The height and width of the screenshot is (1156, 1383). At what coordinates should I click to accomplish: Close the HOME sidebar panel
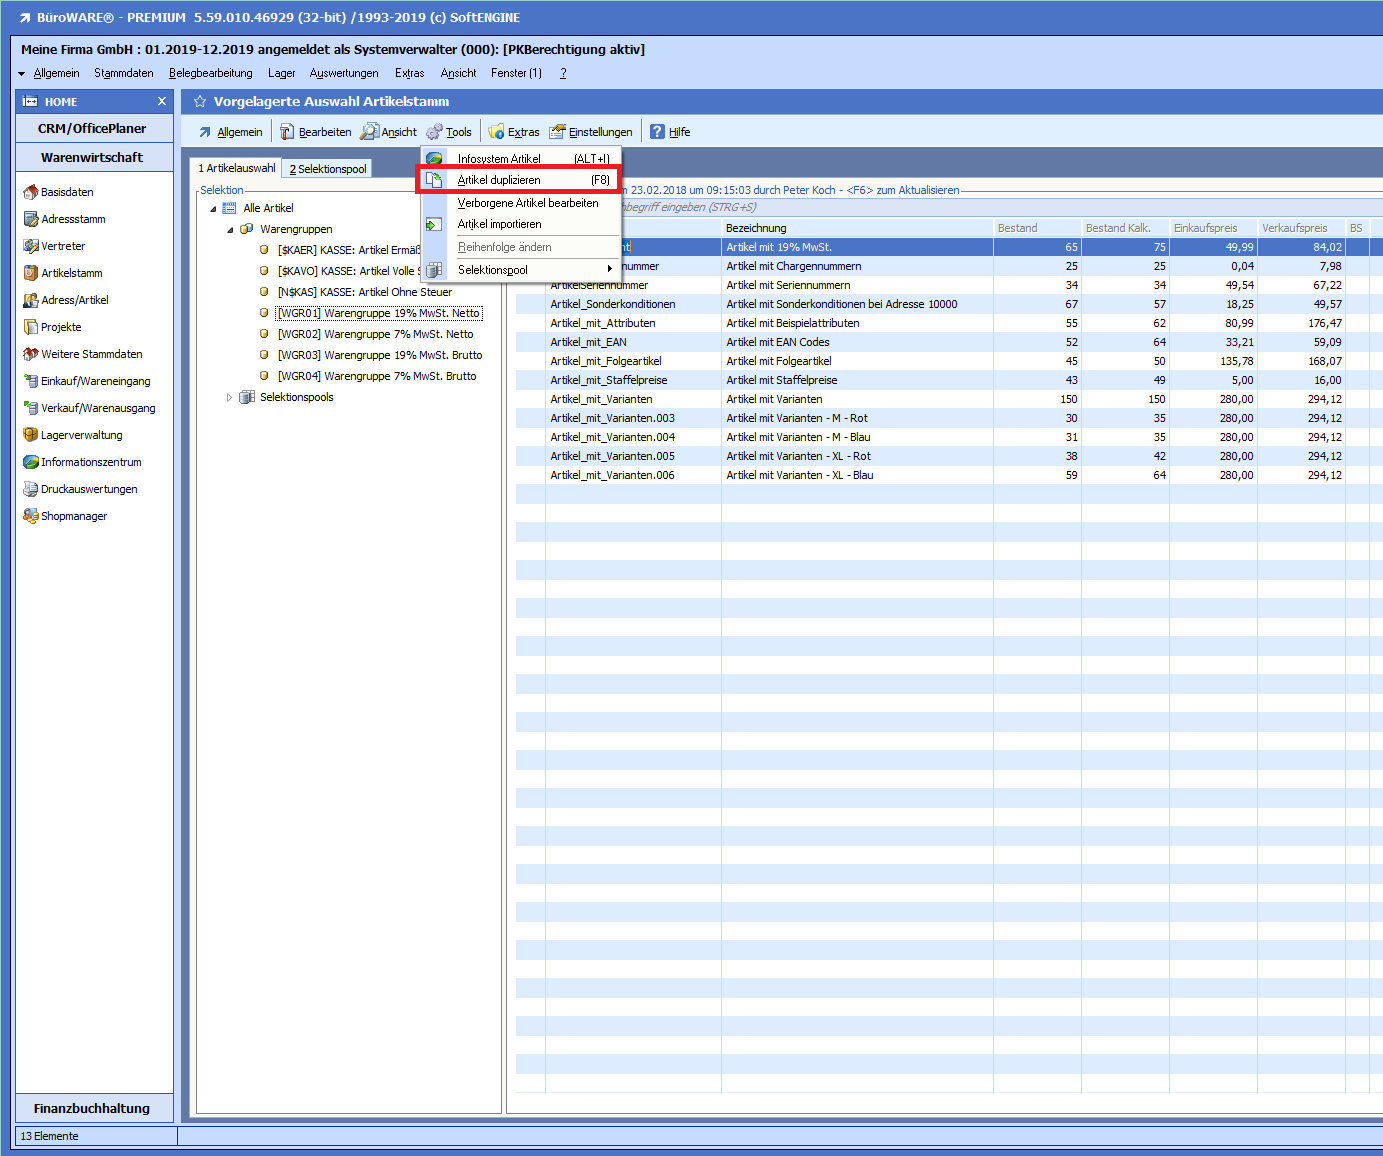[162, 102]
